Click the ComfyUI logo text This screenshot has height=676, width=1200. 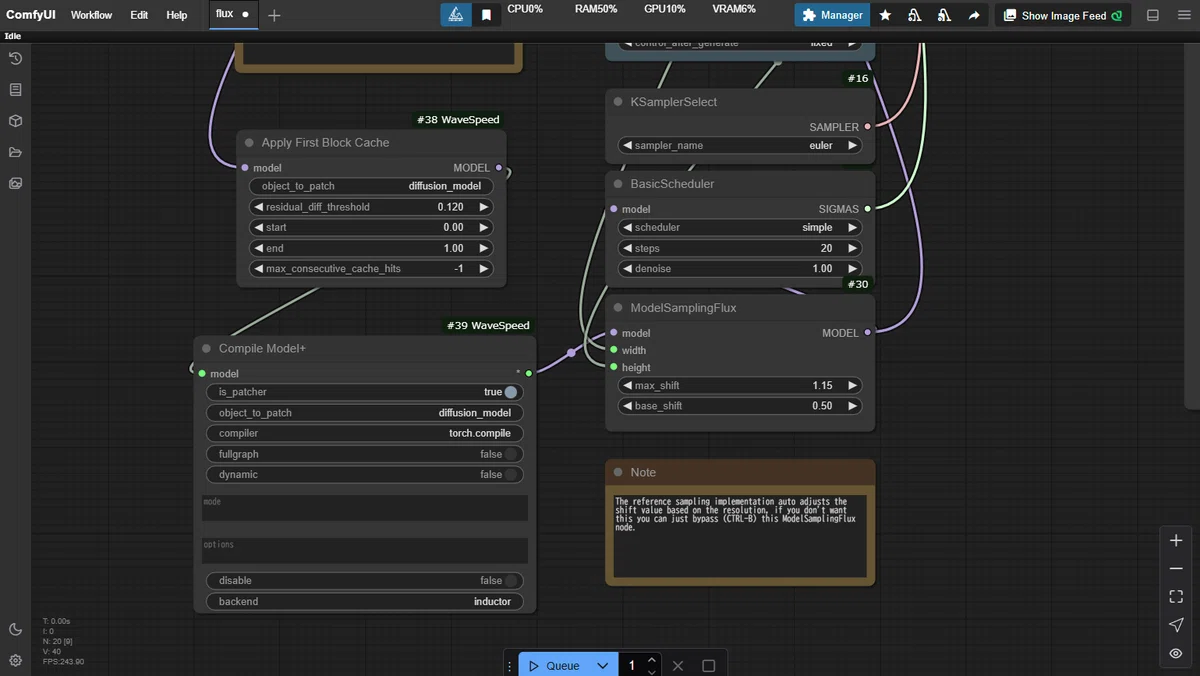point(30,15)
